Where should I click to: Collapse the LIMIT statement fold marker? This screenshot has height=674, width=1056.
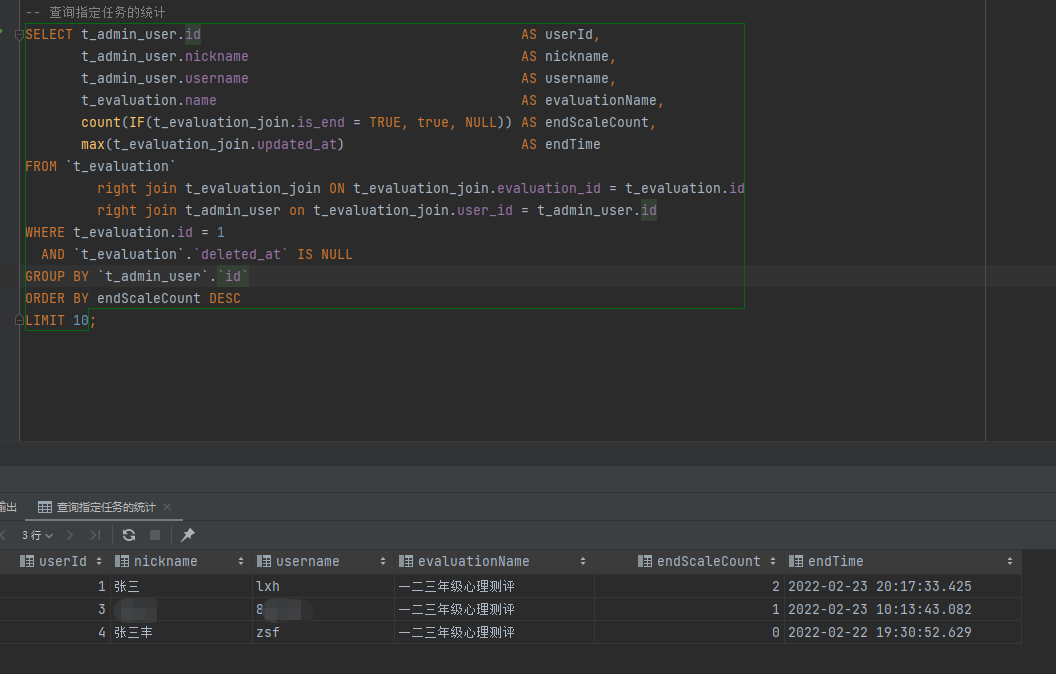(x=17, y=319)
